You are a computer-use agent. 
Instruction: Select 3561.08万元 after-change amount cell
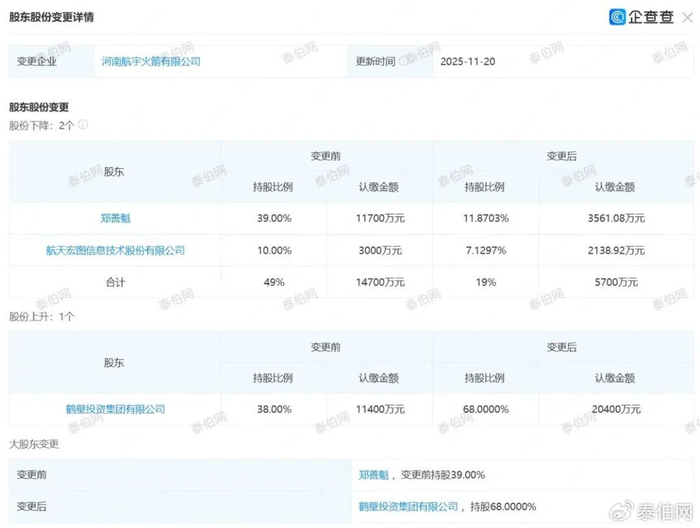tap(616, 218)
